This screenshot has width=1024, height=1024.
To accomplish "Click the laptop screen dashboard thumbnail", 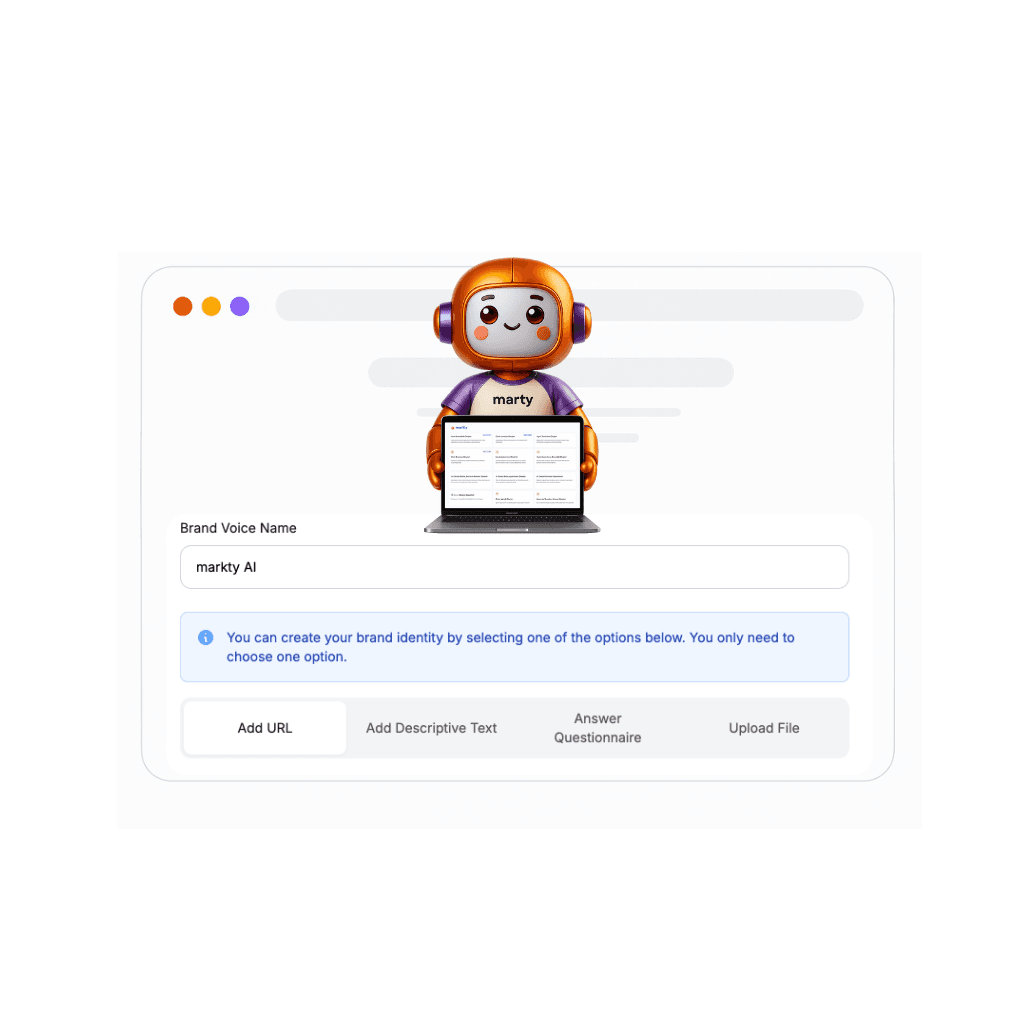I will (x=512, y=464).
